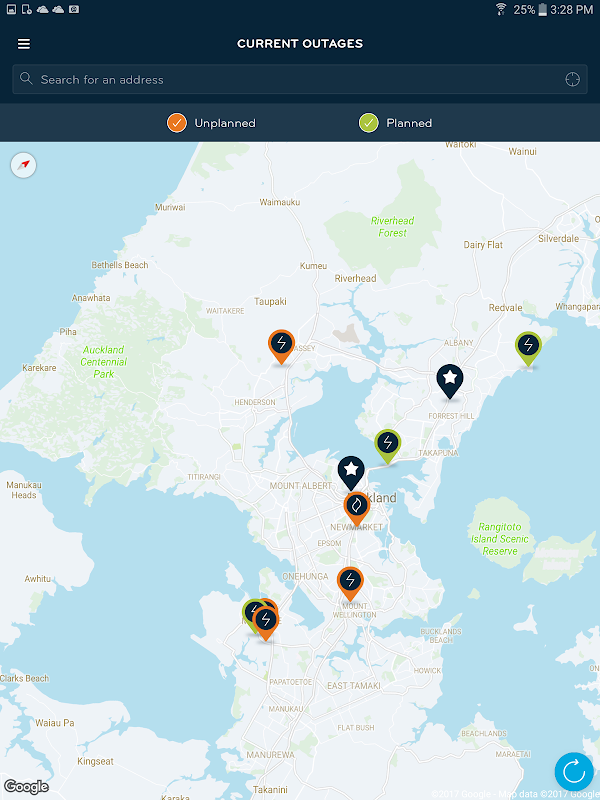Tap the Bethells Beach map label

click(120, 265)
